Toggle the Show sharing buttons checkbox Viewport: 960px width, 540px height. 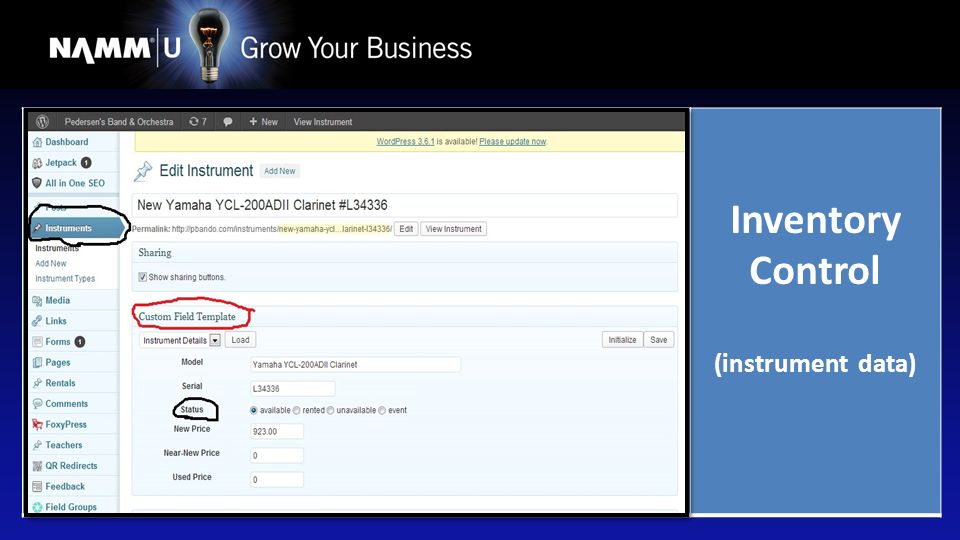tap(142, 277)
